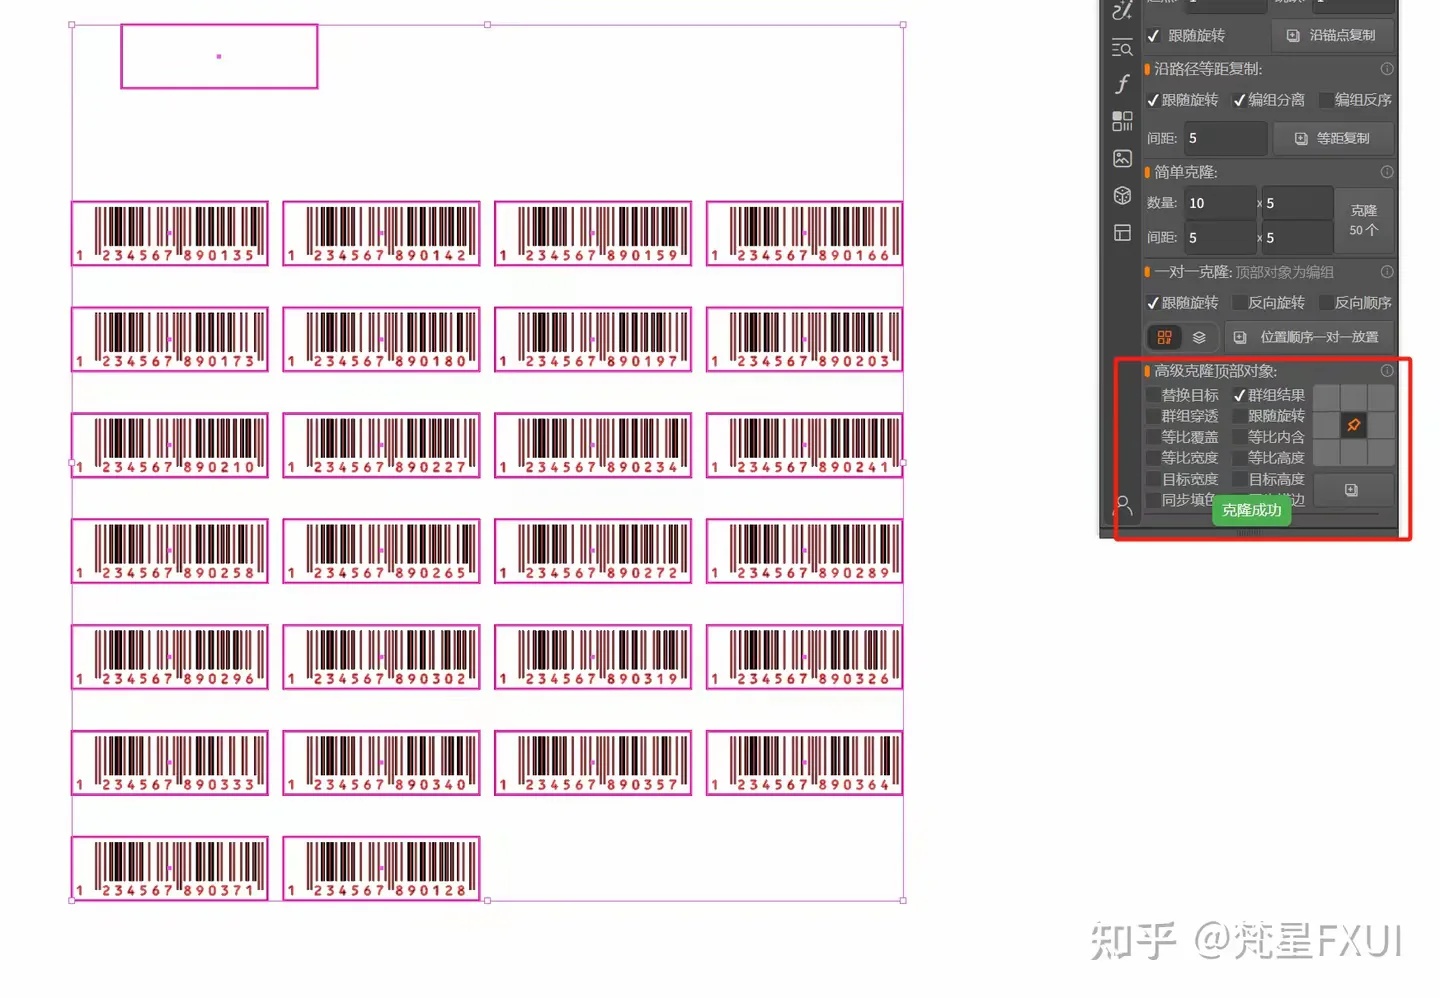Click the green 克隆成功 toast

pyautogui.click(x=1251, y=510)
